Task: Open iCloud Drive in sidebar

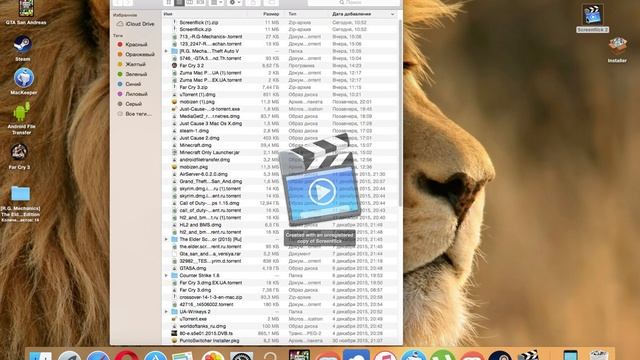Action: coord(135,24)
